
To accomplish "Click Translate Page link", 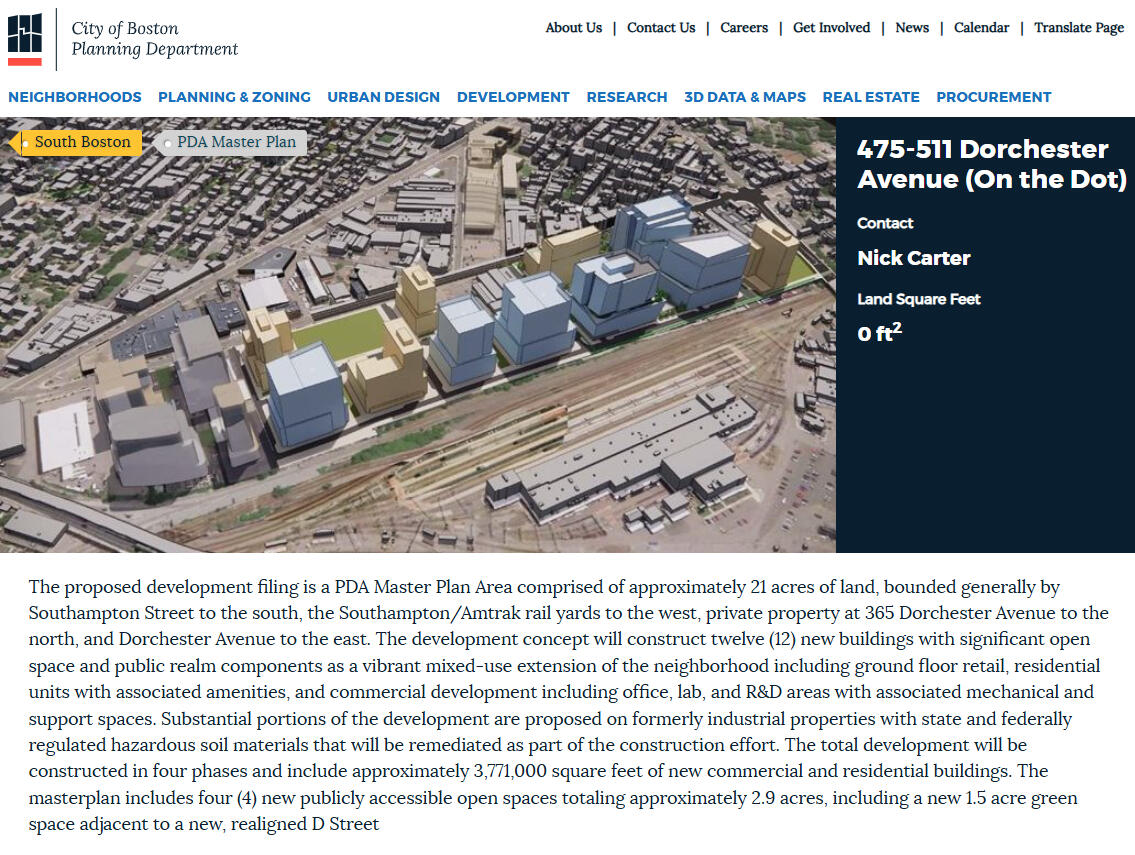I will (x=1078, y=28).
